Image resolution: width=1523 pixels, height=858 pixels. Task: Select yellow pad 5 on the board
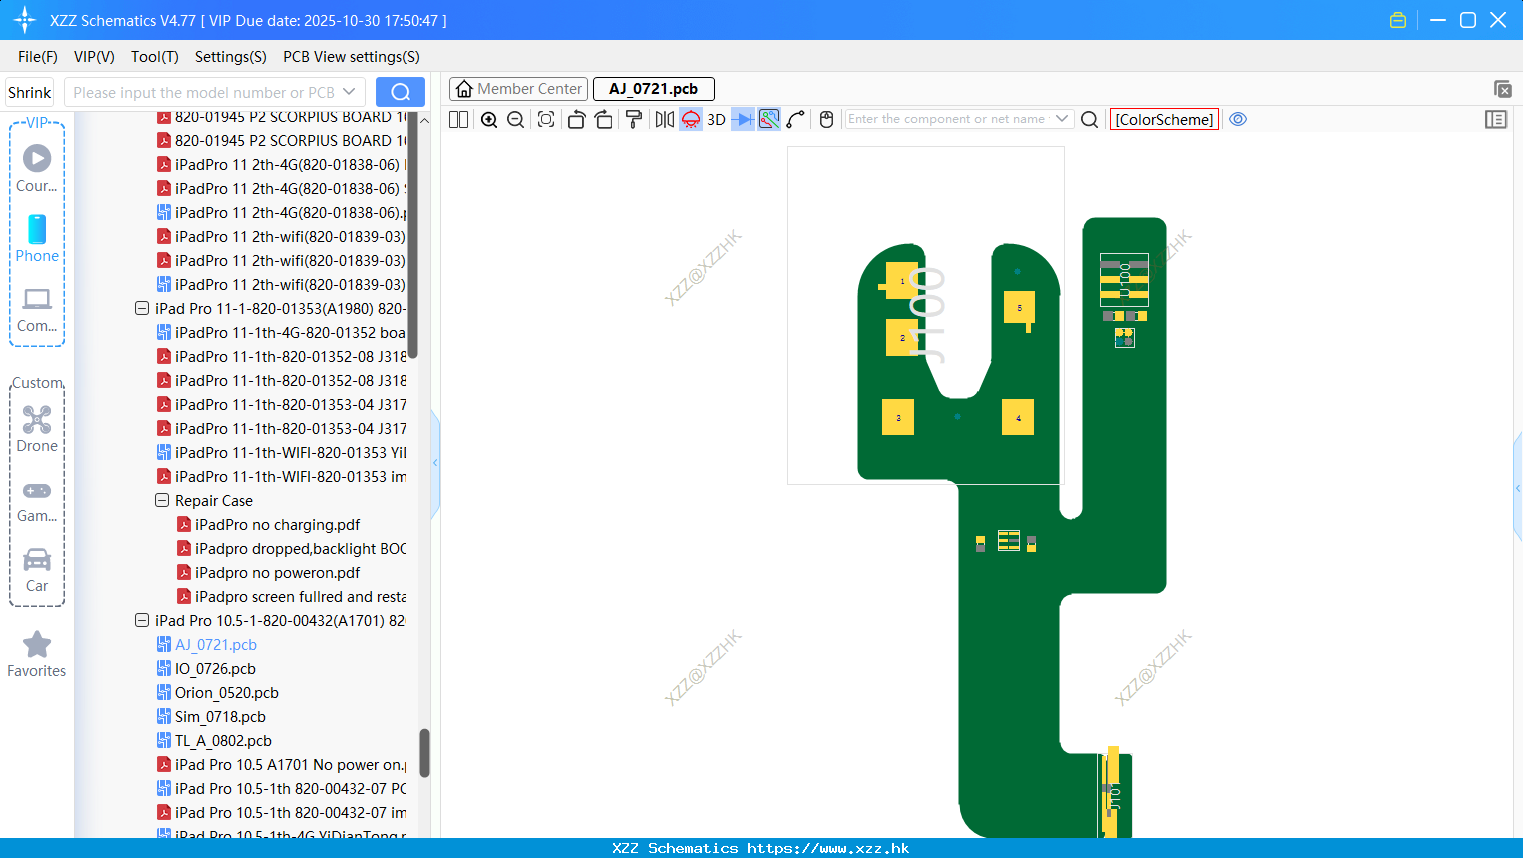click(1019, 308)
